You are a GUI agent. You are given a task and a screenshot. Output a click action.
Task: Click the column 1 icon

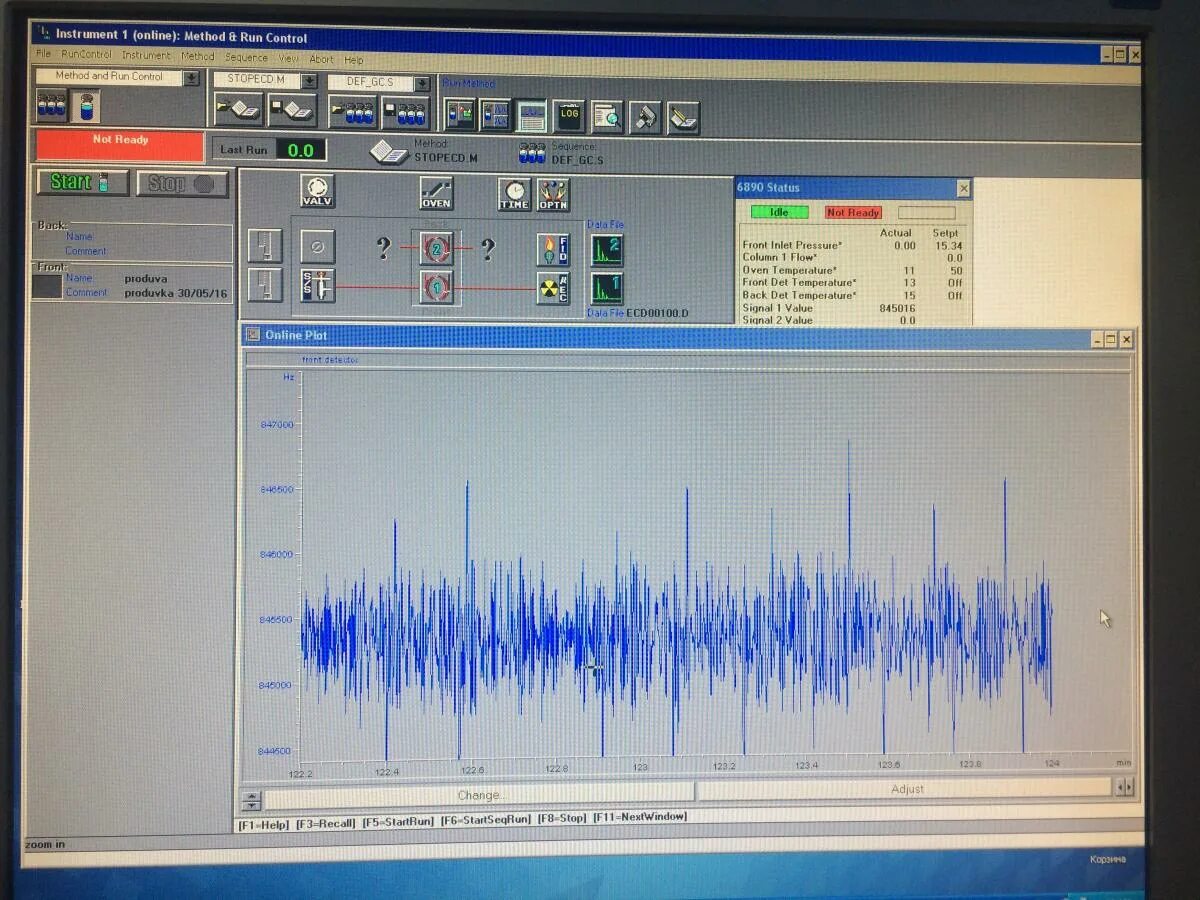436,287
